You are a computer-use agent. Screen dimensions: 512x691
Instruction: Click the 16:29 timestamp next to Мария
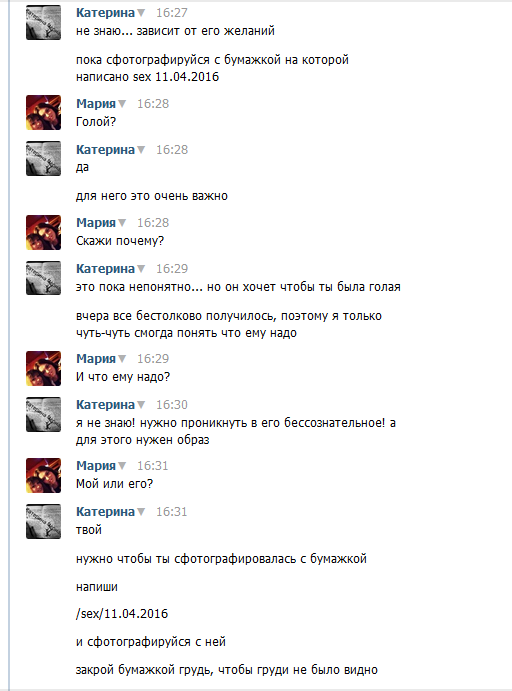(x=153, y=359)
